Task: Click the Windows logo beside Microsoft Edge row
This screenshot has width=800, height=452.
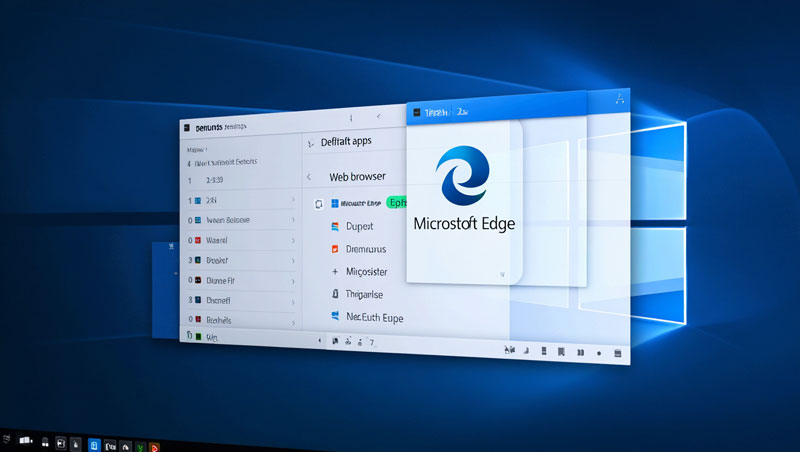Action: click(335, 204)
